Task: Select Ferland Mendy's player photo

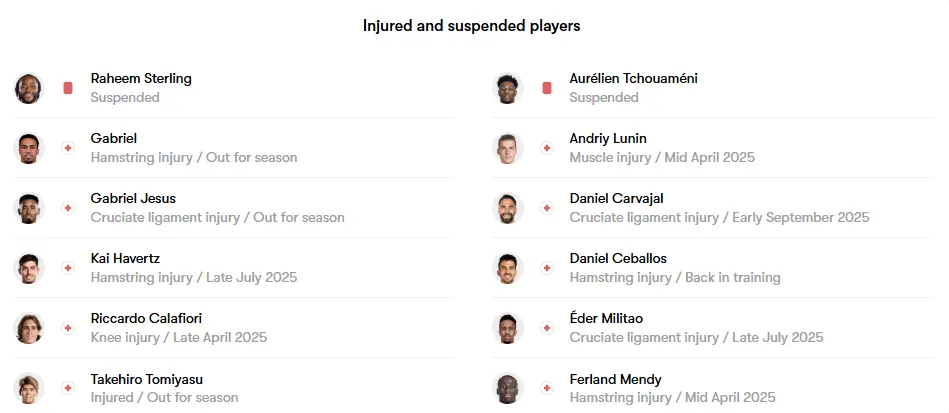Action: coord(507,388)
